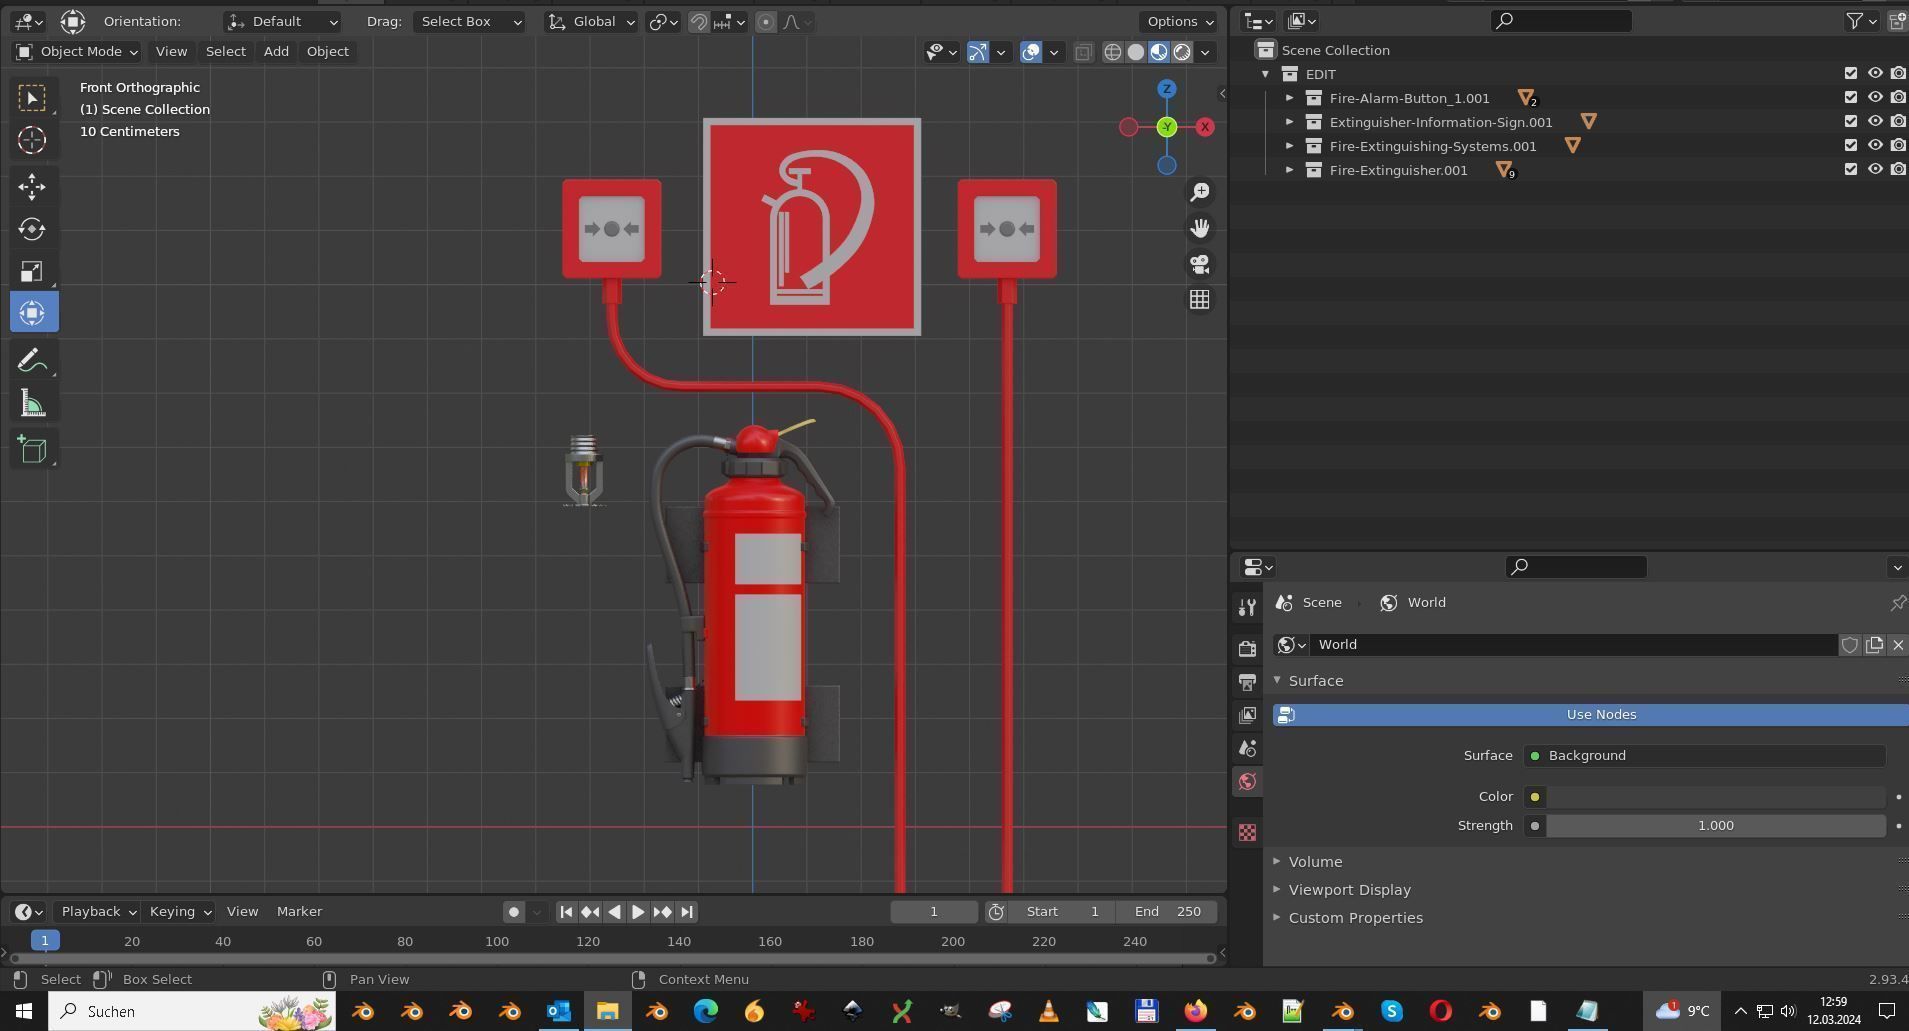
Task: Open the Tool properties tab
Action: click(1247, 608)
